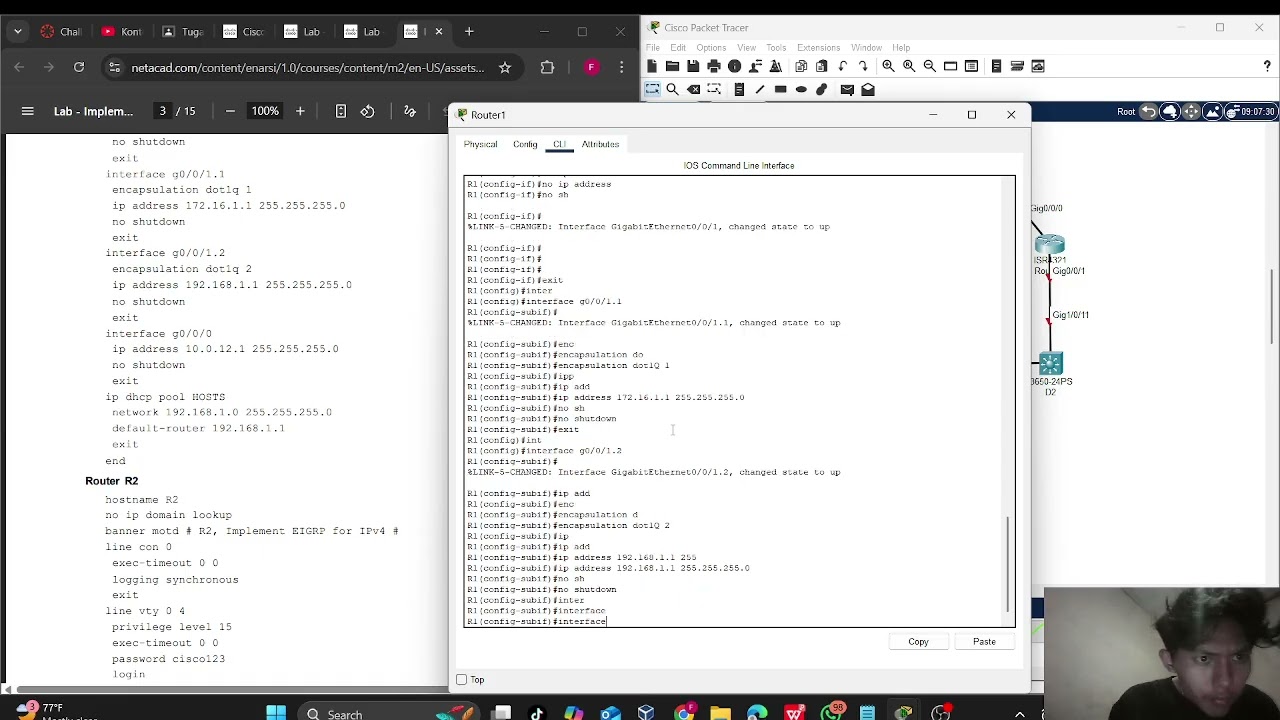
Task: Click inside the IOS CLI terminal area
Action: tap(739, 401)
